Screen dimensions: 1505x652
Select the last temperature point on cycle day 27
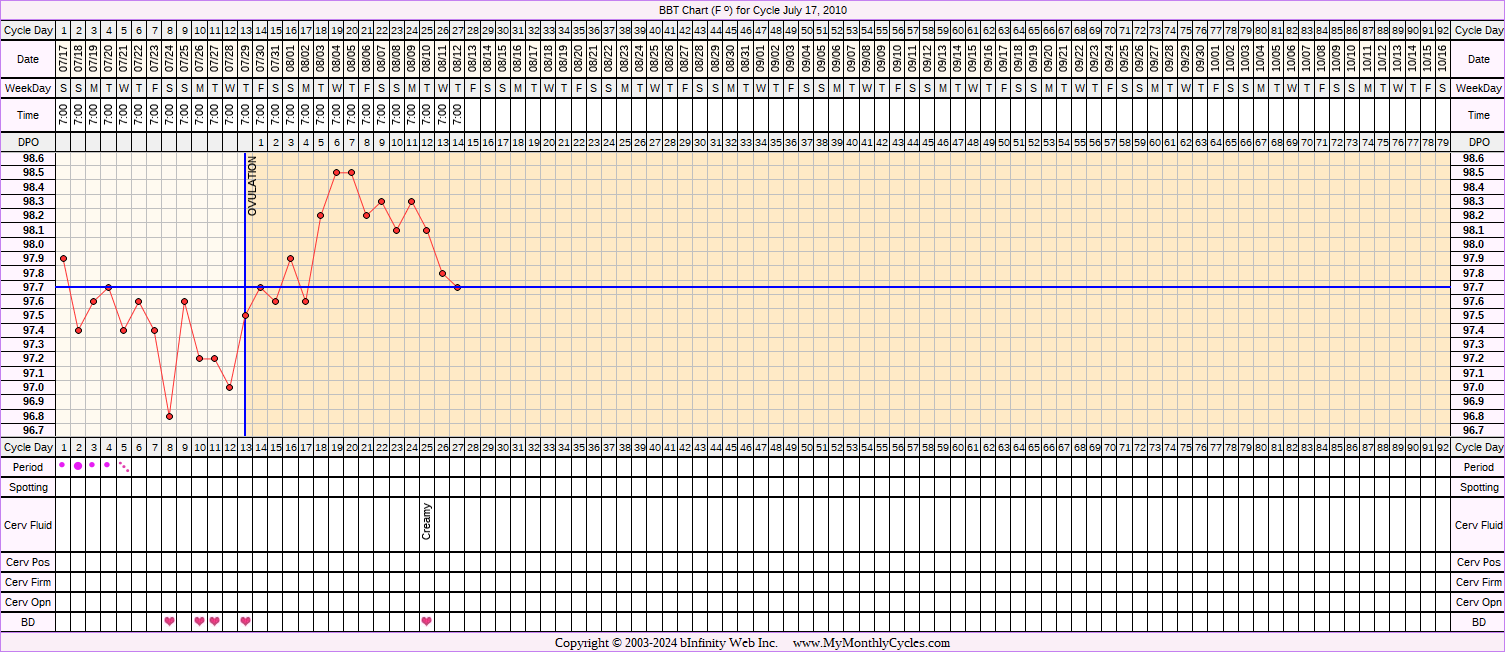pyautogui.click(x=457, y=287)
